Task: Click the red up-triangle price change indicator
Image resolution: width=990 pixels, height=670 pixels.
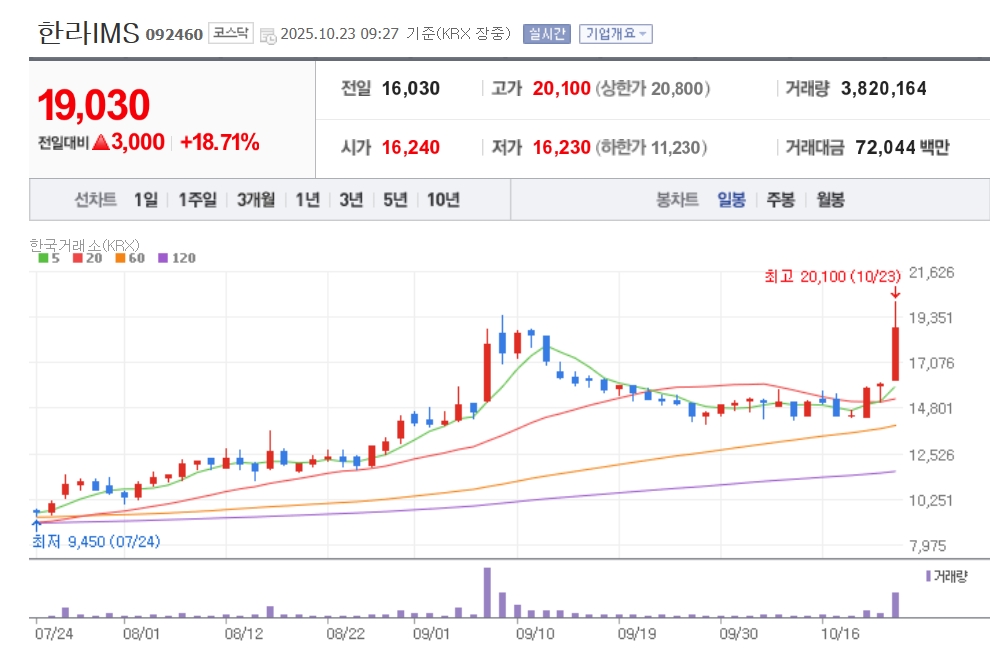Action: 100,143
